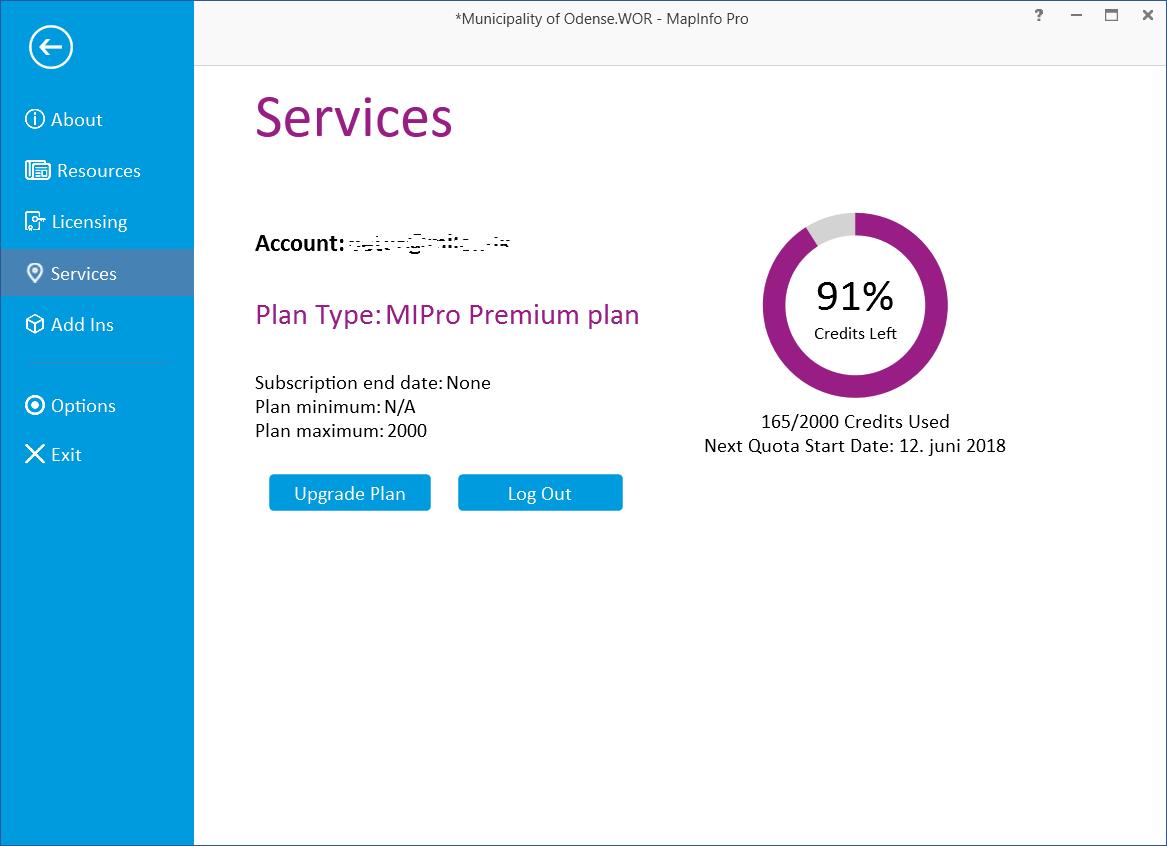This screenshot has width=1167, height=846.
Task: Click the 91% credits left donut chart
Action: (x=855, y=305)
